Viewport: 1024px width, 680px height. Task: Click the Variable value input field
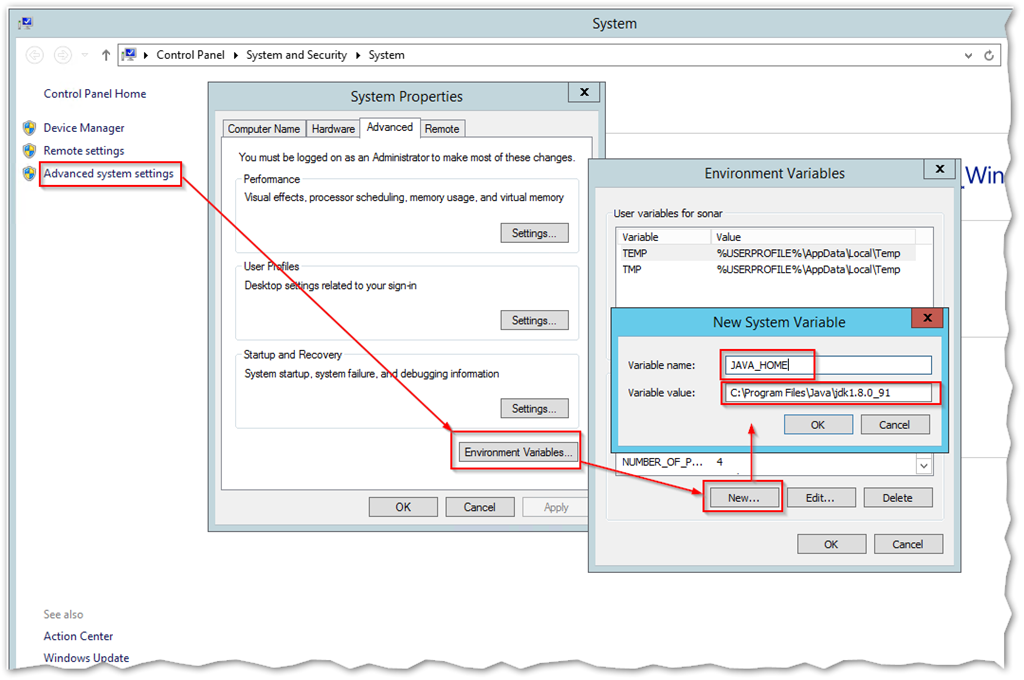click(x=828, y=393)
